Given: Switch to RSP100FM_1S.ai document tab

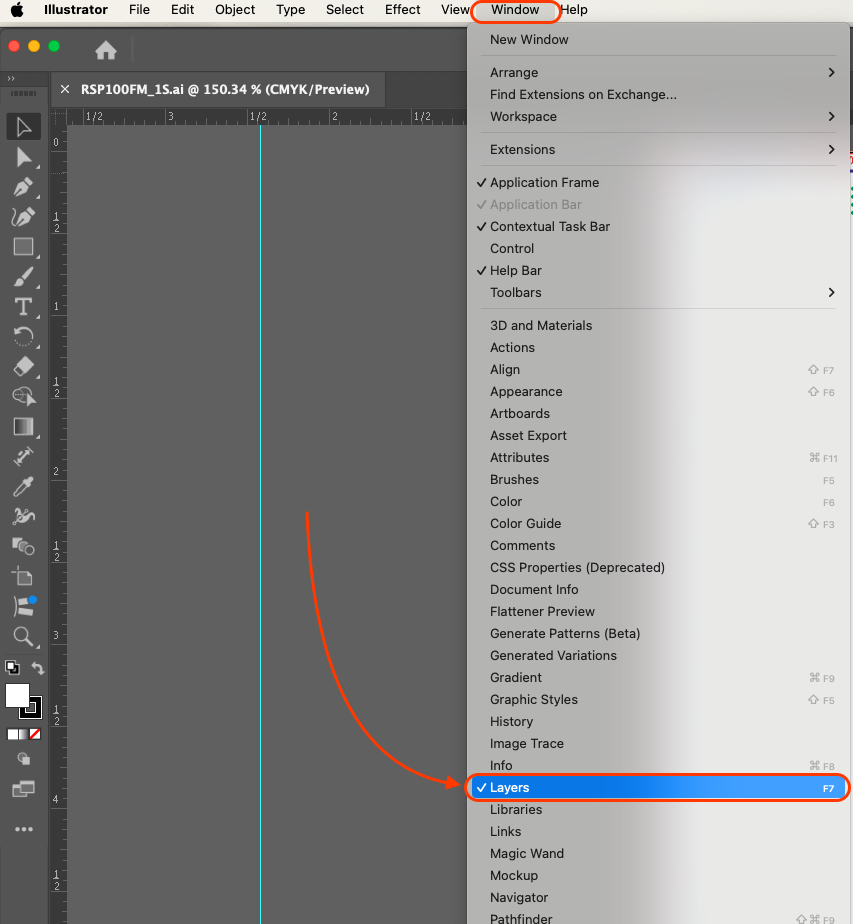Looking at the screenshot, I should coord(225,90).
